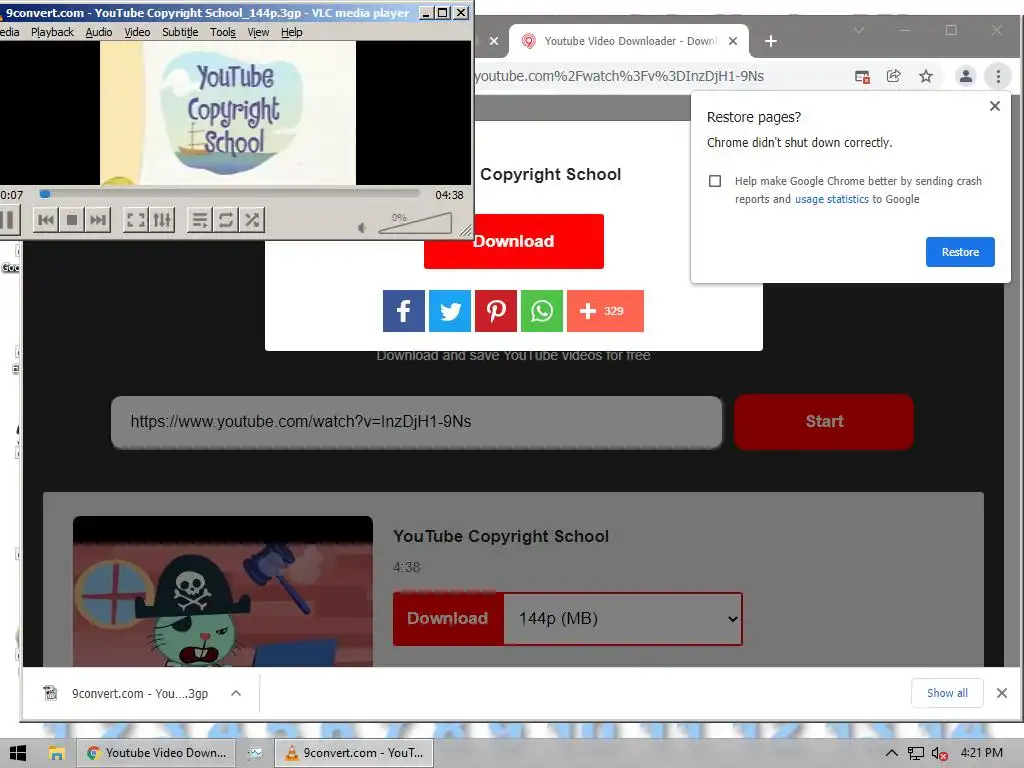The image size is (1024, 768).
Task: Click the red Start button
Action: (824, 422)
